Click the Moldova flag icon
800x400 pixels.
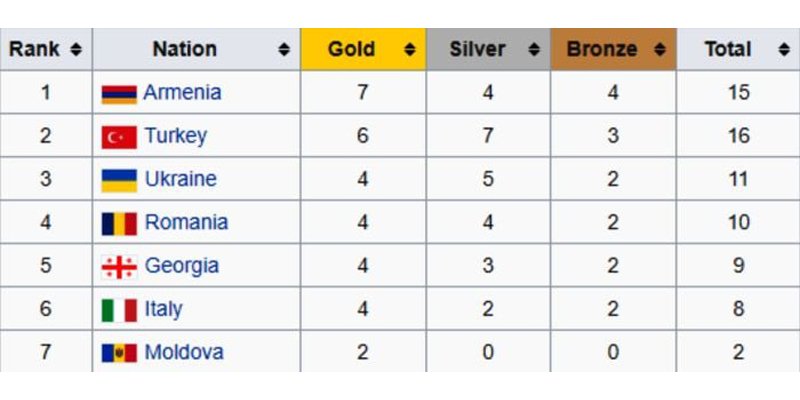pyautogui.click(x=119, y=353)
